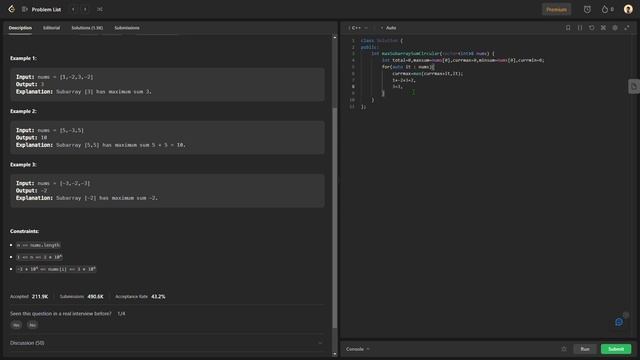This screenshot has width=640, height=360.
Task: Click the green Submit button
Action: (x=616, y=349)
